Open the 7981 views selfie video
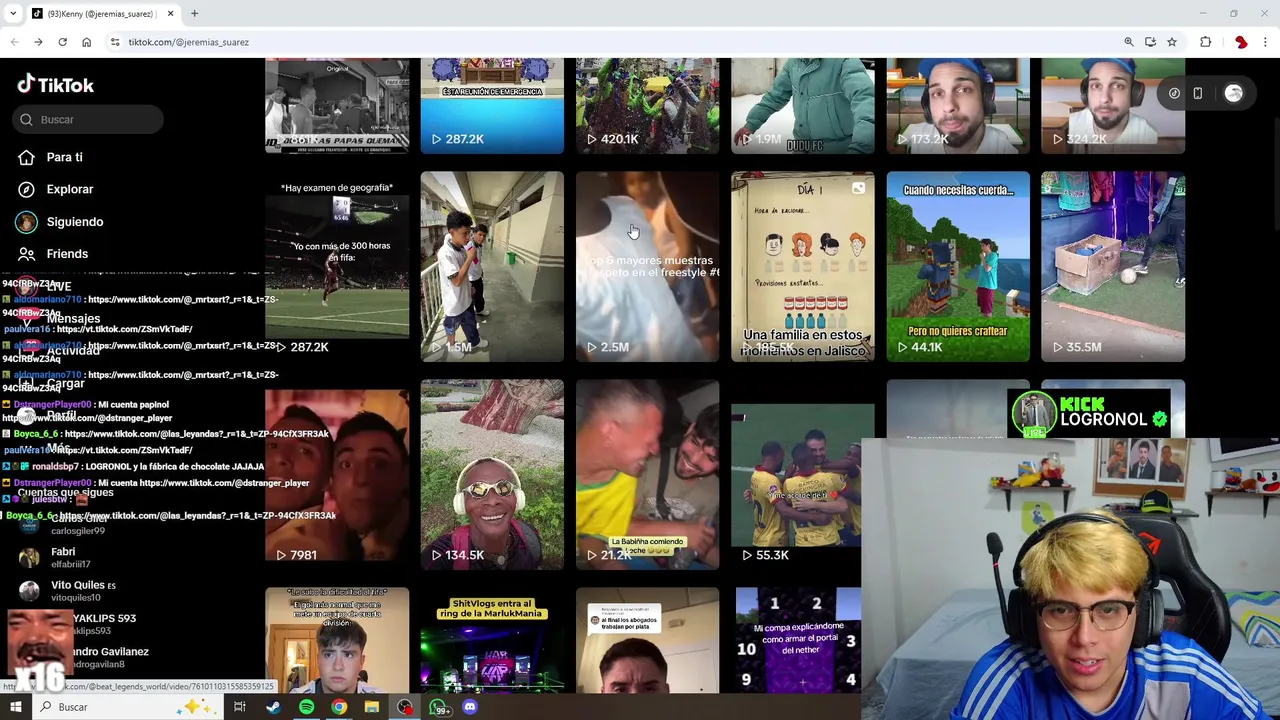Screen dimensions: 1280x720 pyautogui.click(x=337, y=474)
